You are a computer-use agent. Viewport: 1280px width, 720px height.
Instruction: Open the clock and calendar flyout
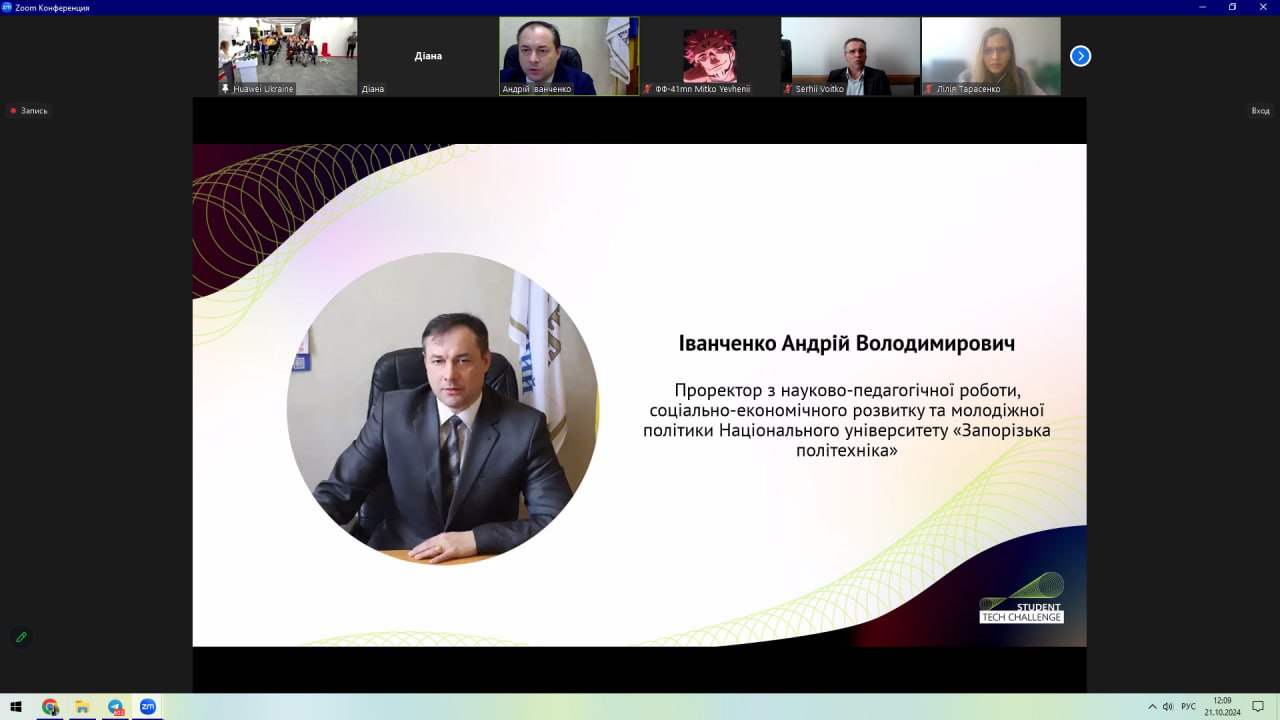pos(1222,707)
